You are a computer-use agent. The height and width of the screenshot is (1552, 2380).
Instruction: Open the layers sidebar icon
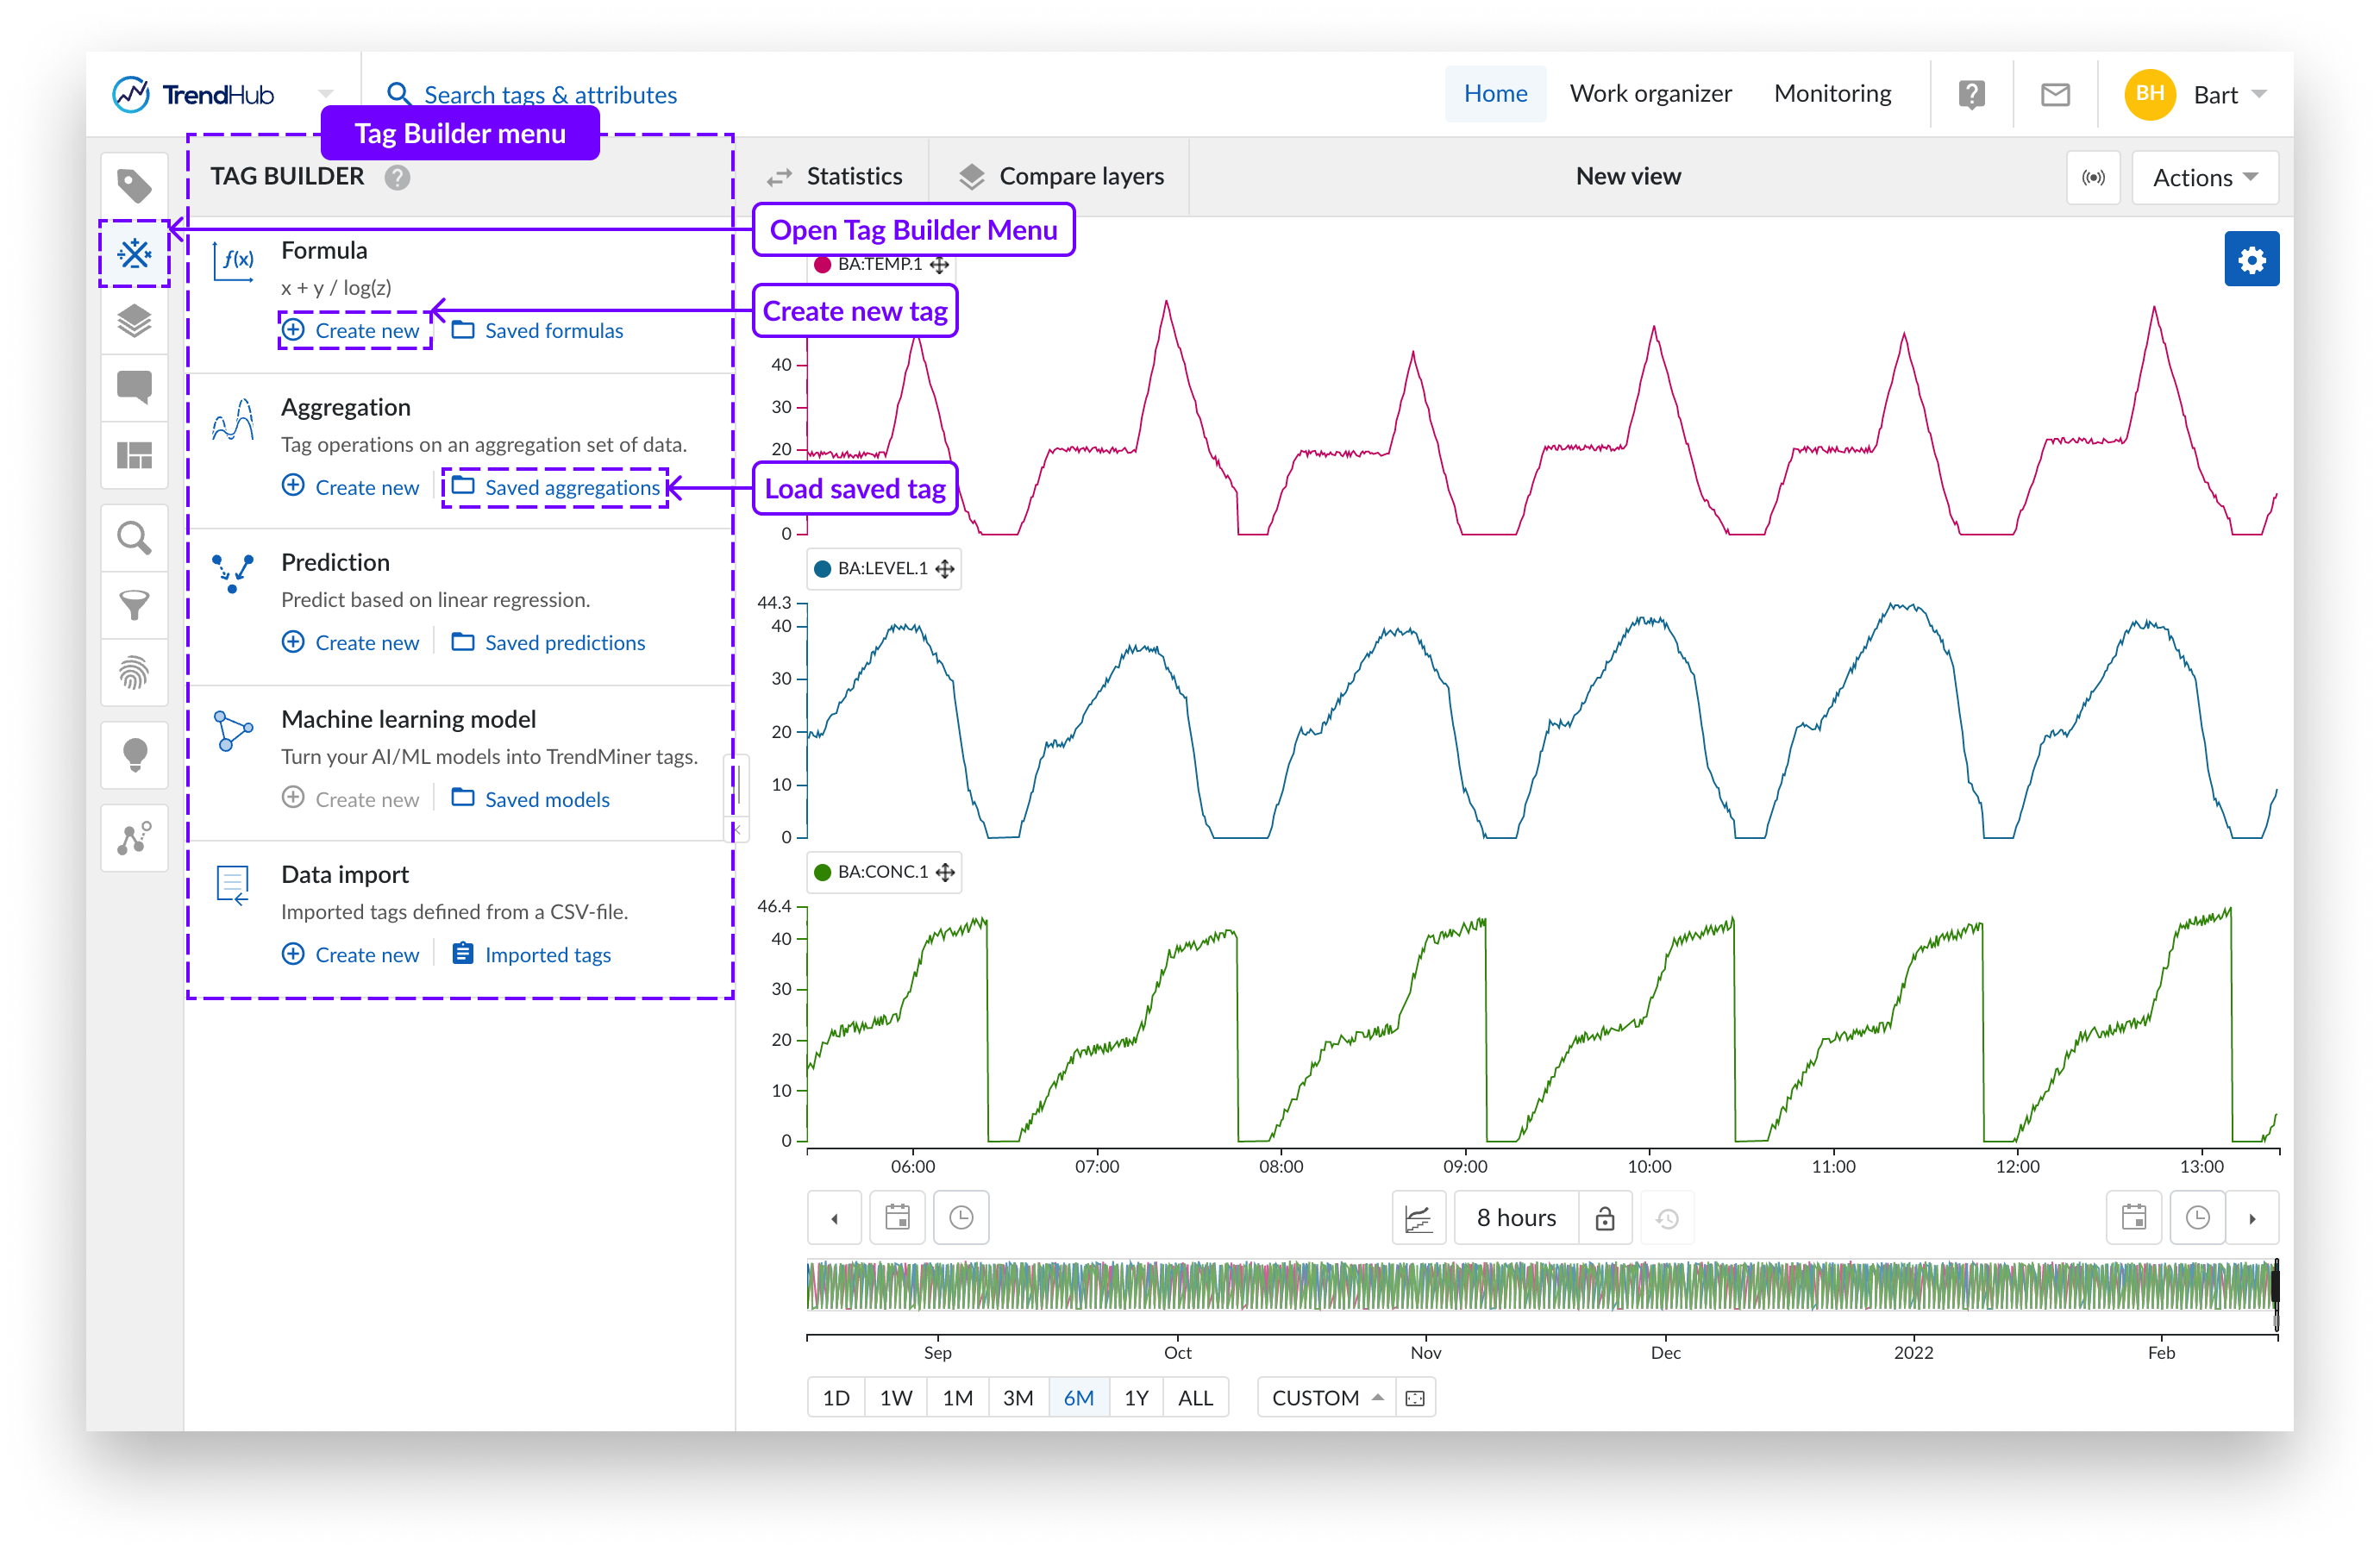tap(134, 321)
